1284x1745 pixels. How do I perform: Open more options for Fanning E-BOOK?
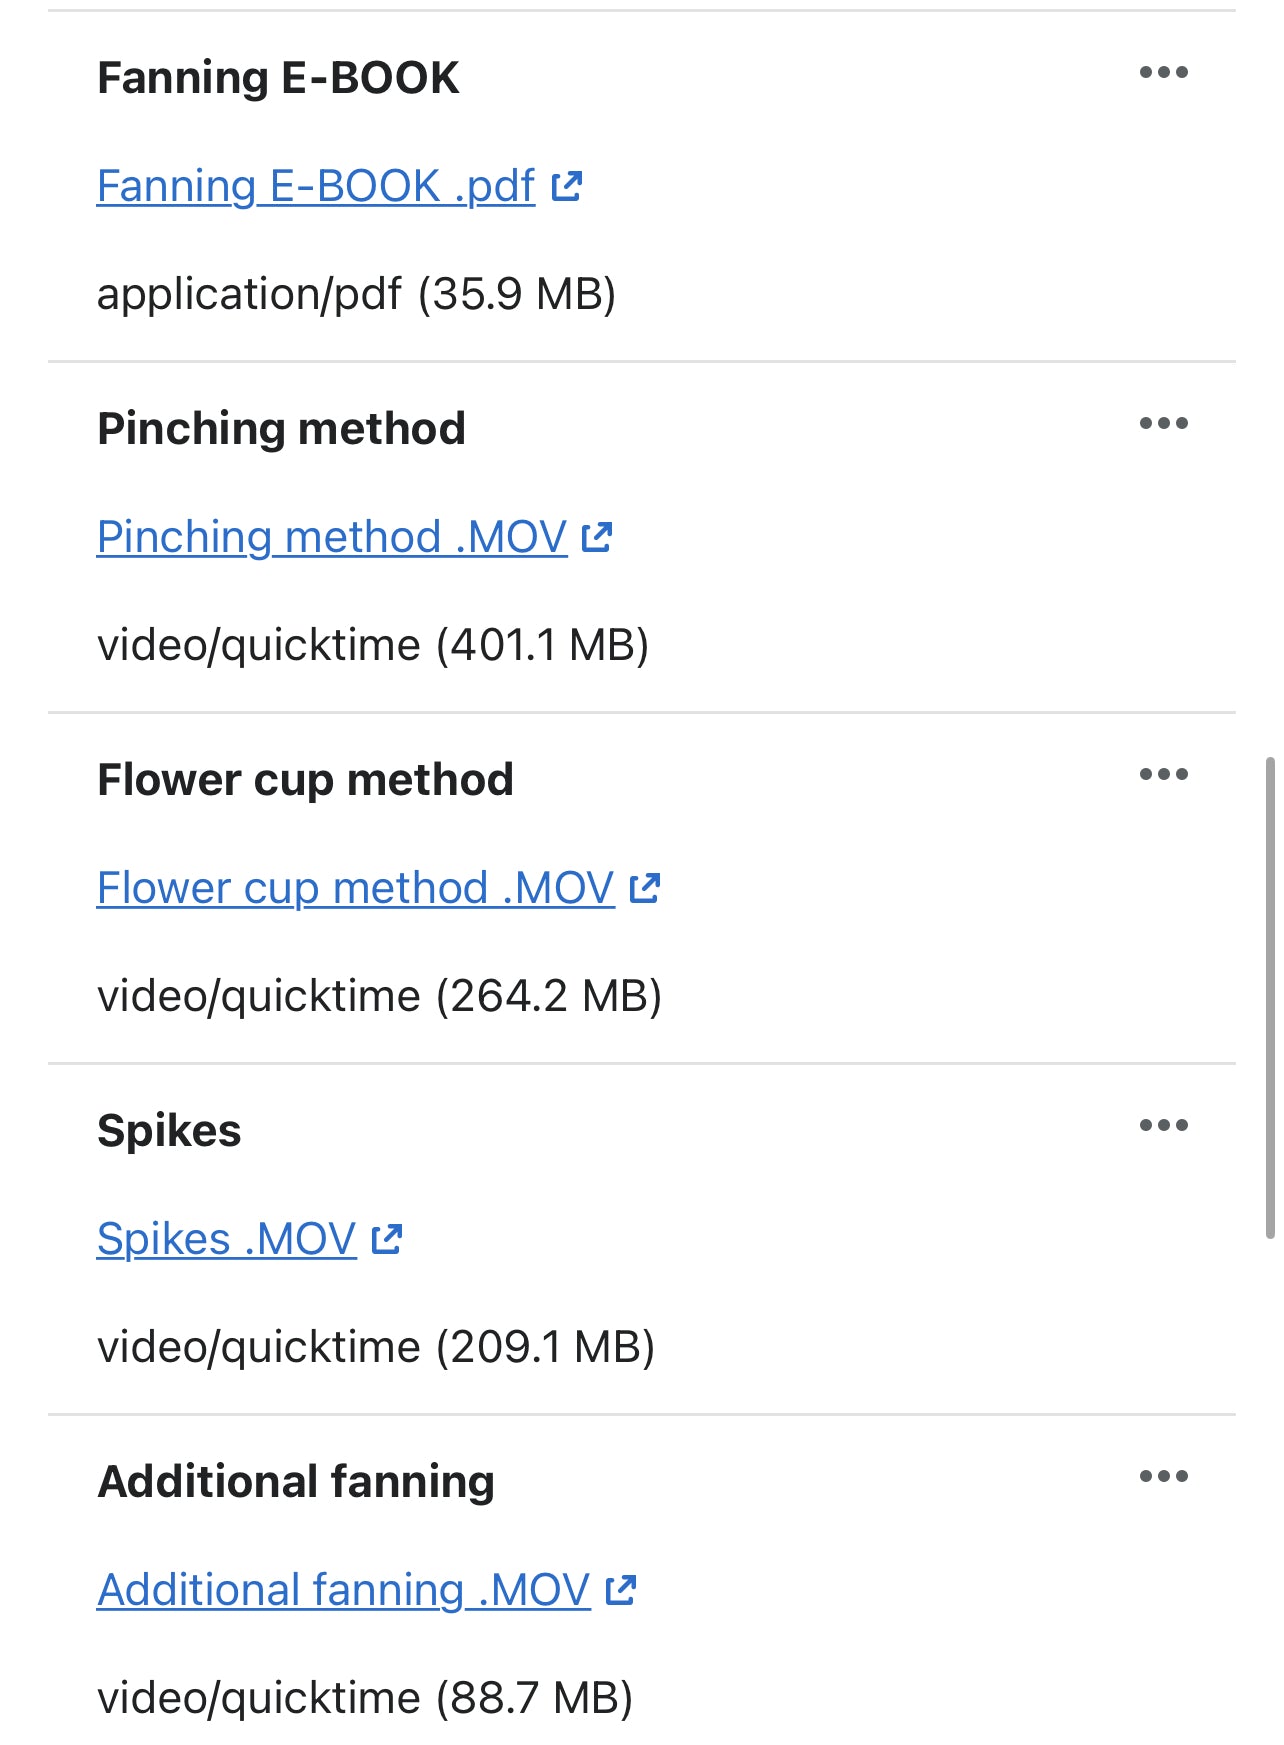[1163, 73]
